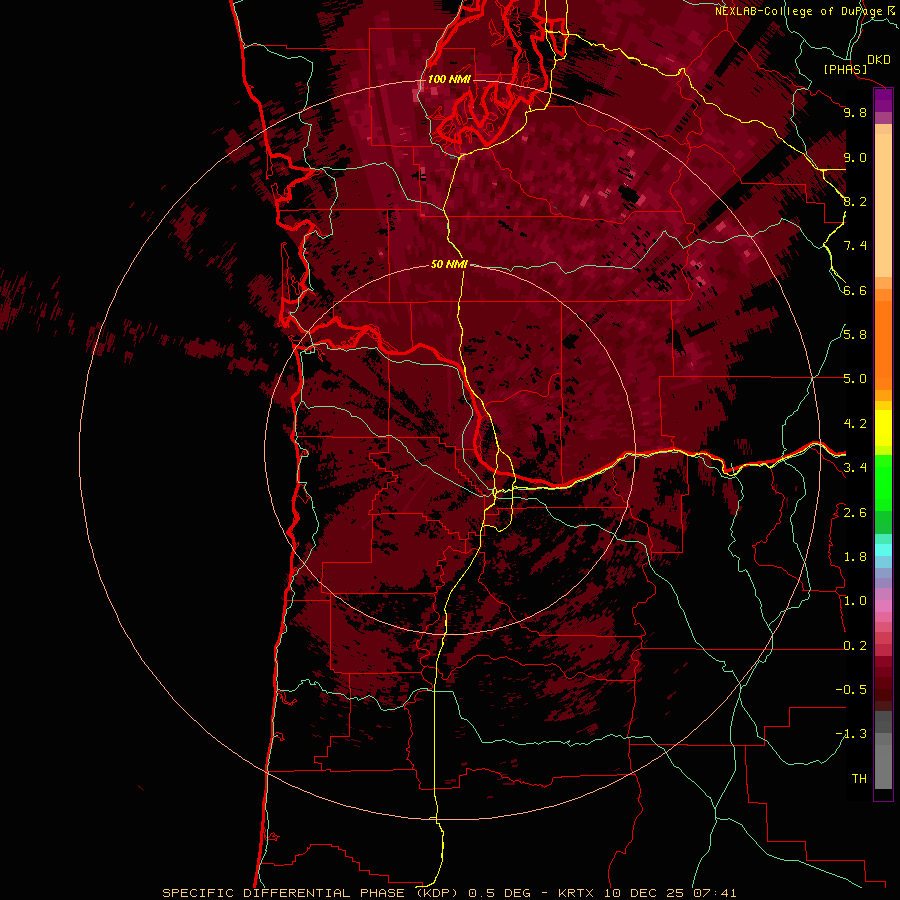Click the NEXLAB-College of DuPage credit text
Image resolution: width=900 pixels, height=900 pixels.
pyautogui.click(x=798, y=11)
